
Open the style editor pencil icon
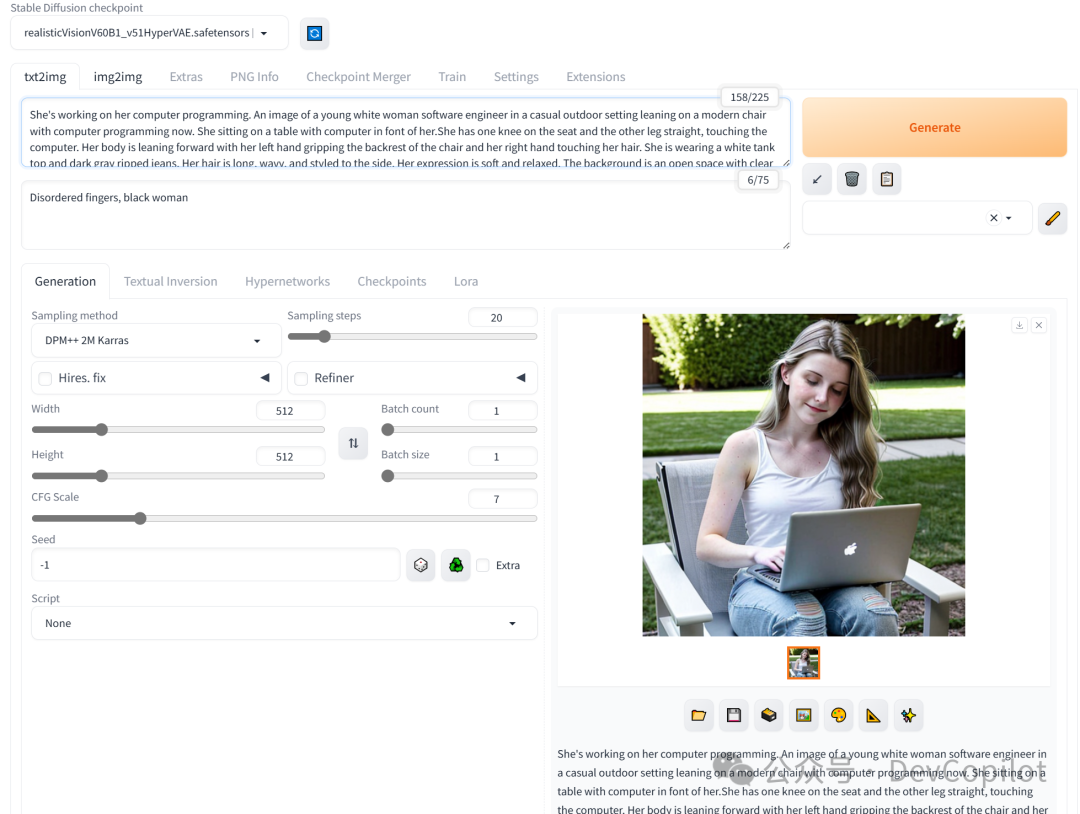(1052, 218)
